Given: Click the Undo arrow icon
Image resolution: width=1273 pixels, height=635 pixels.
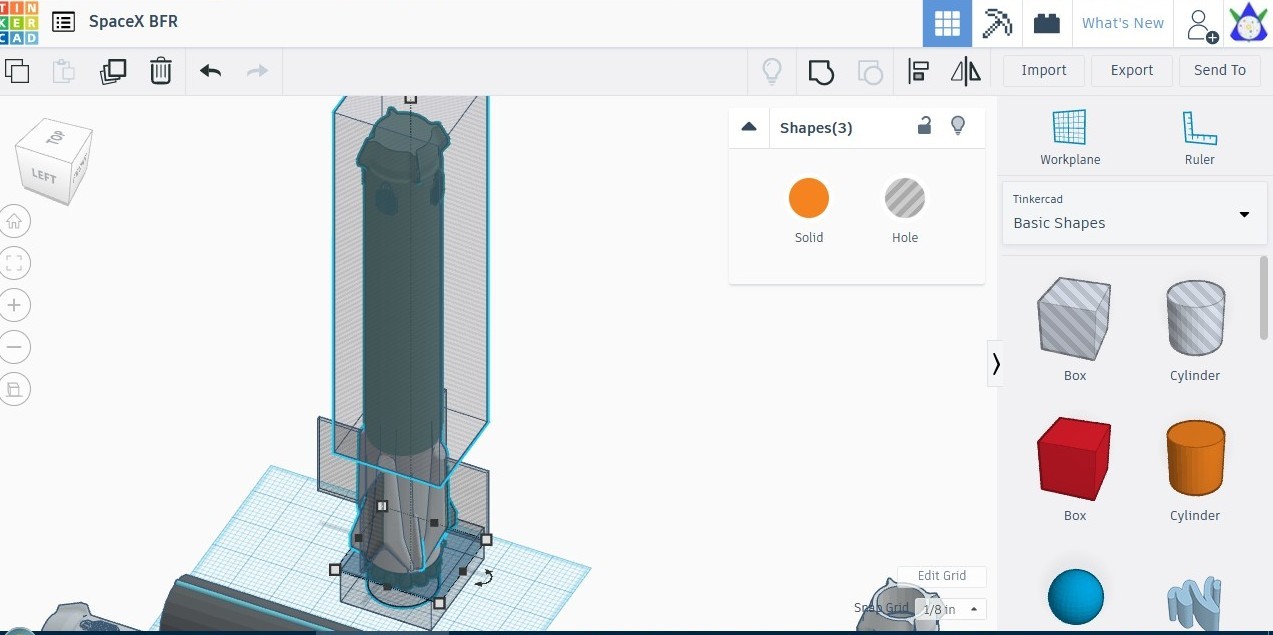Looking at the screenshot, I should tap(209, 71).
